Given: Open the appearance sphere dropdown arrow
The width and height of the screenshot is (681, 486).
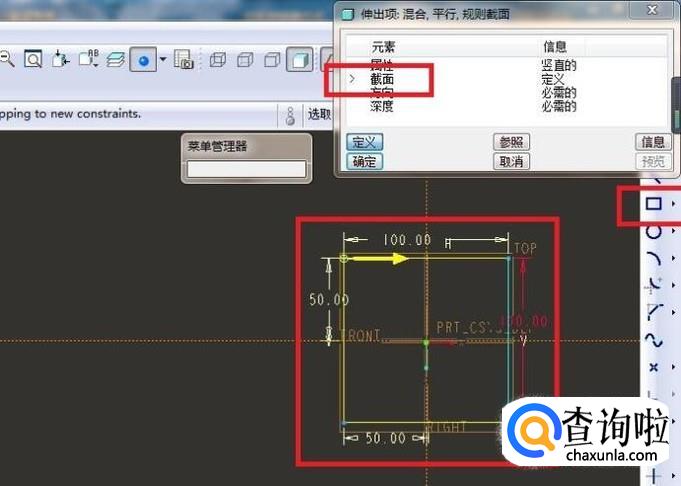Looking at the screenshot, I should coord(163,59).
